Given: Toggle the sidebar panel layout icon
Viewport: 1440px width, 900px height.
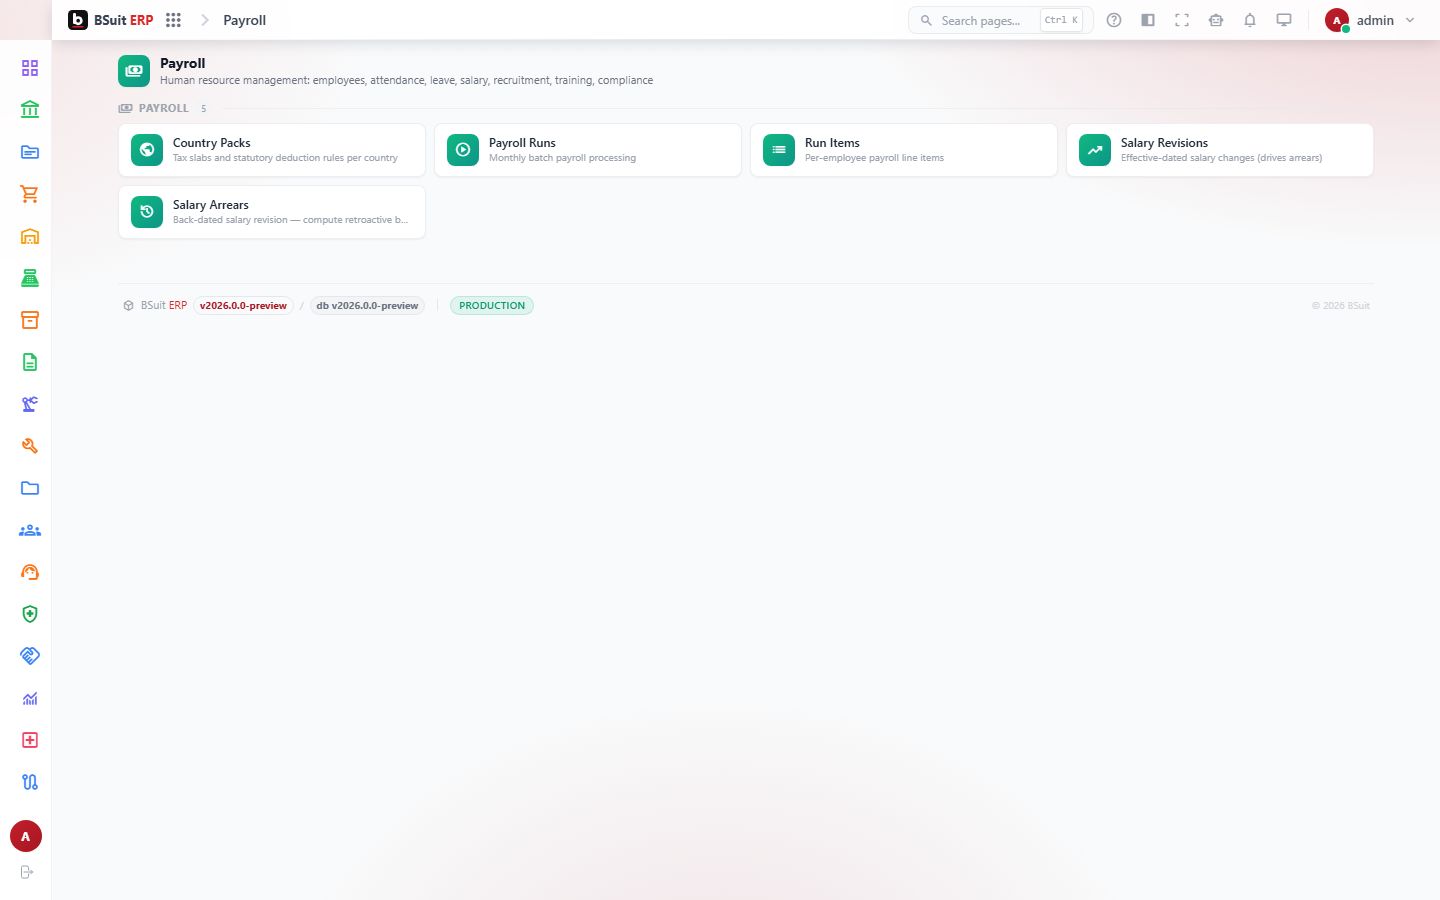Looking at the screenshot, I should tap(1148, 20).
